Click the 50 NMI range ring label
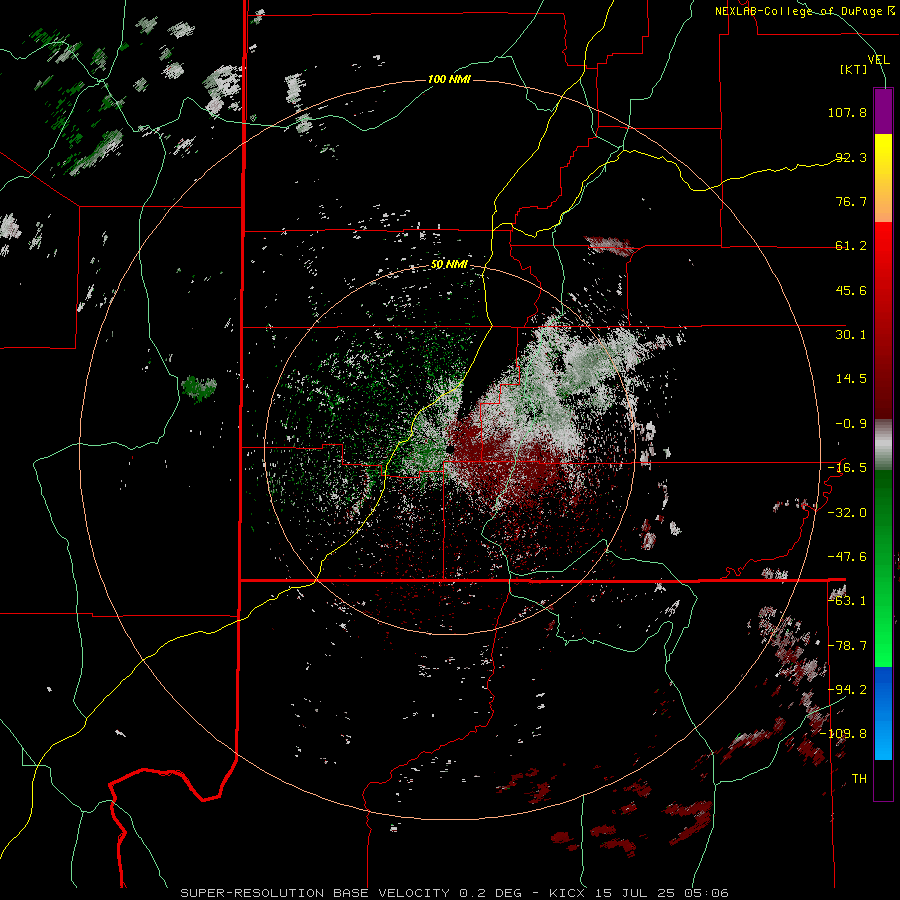Viewport: 900px width, 900px height. coord(449,265)
